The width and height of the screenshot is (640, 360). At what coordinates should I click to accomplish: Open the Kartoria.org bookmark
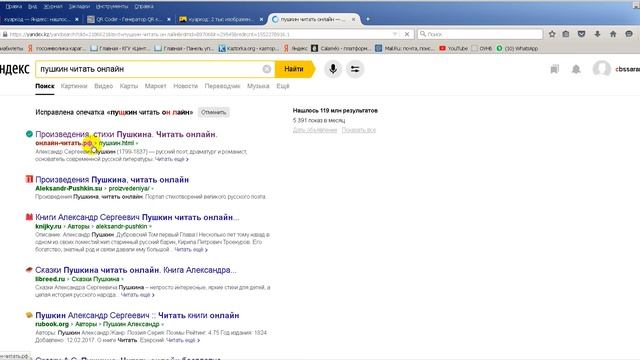click(x=248, y=49)
